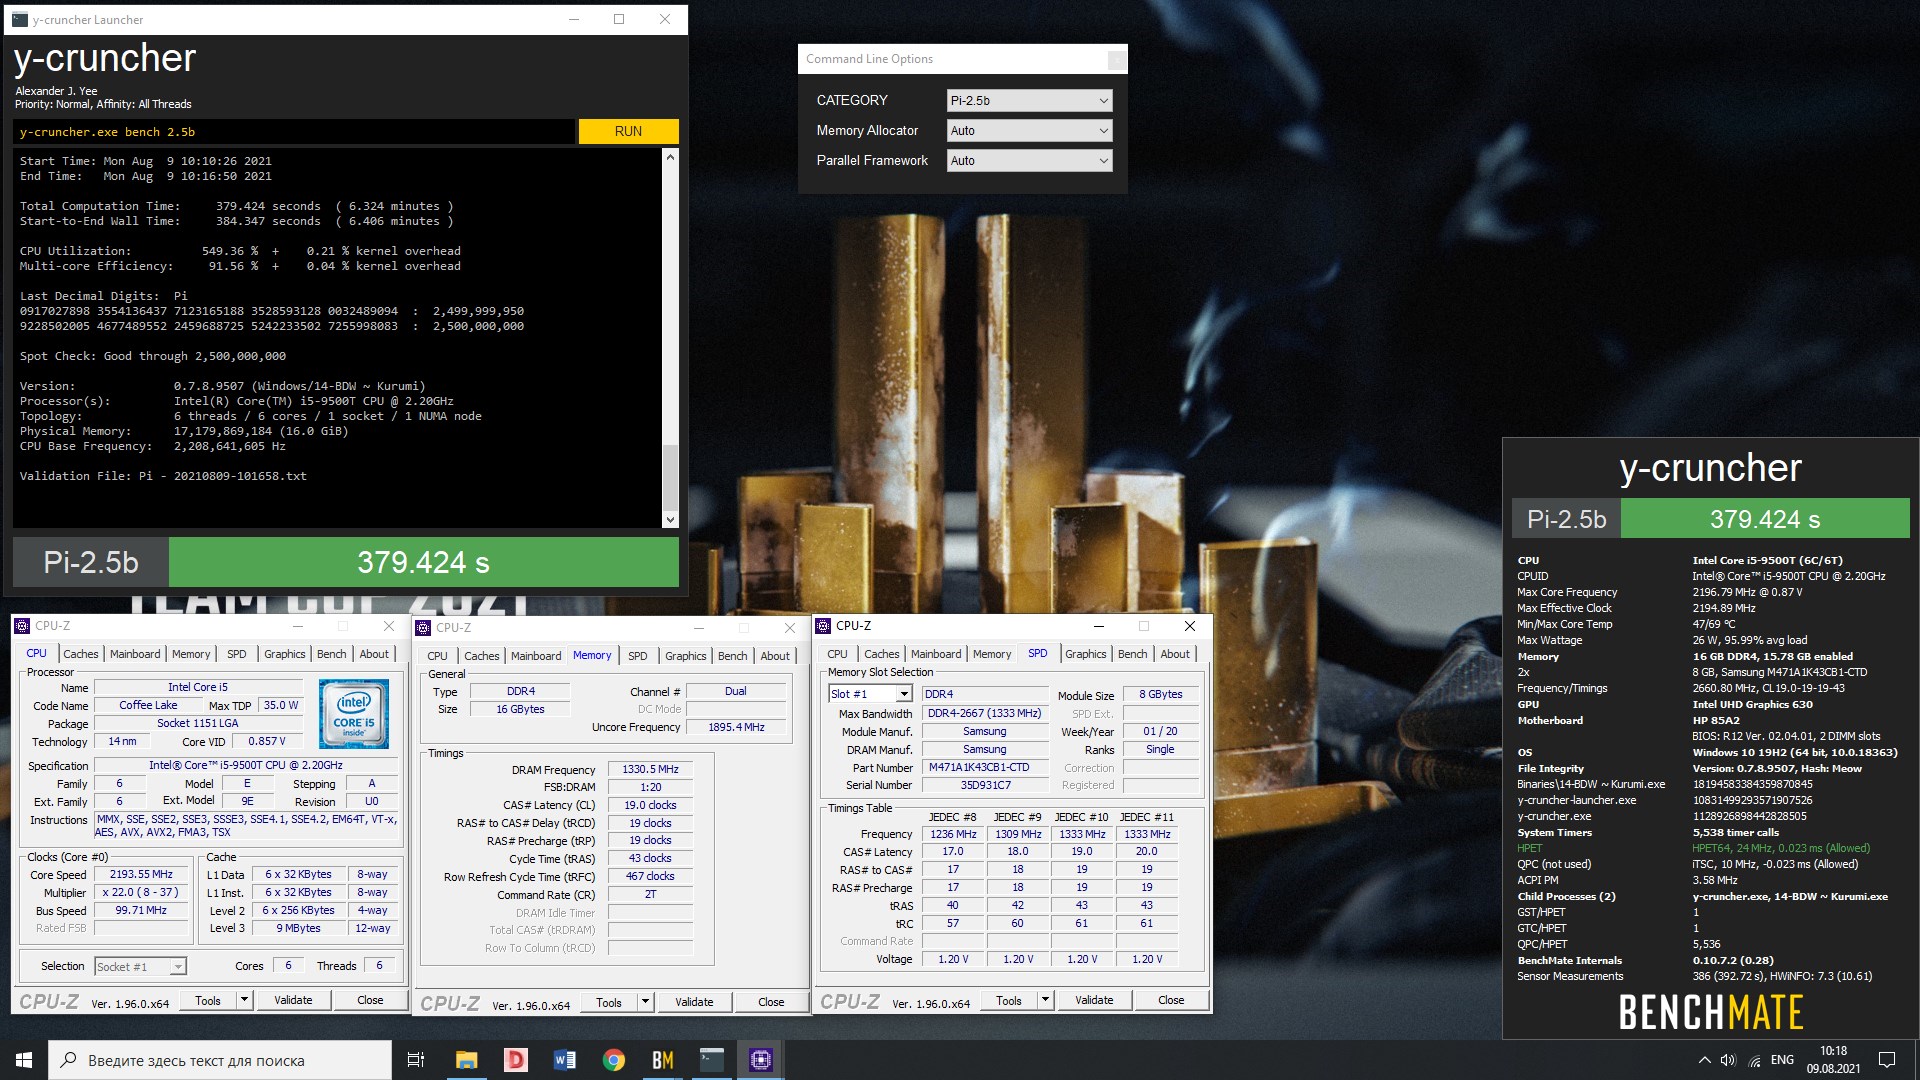Viewport: 1920px width, 1080px height.
Task: Open the Socket #1 selection dropdown
Action: click(x=140, y=966)
